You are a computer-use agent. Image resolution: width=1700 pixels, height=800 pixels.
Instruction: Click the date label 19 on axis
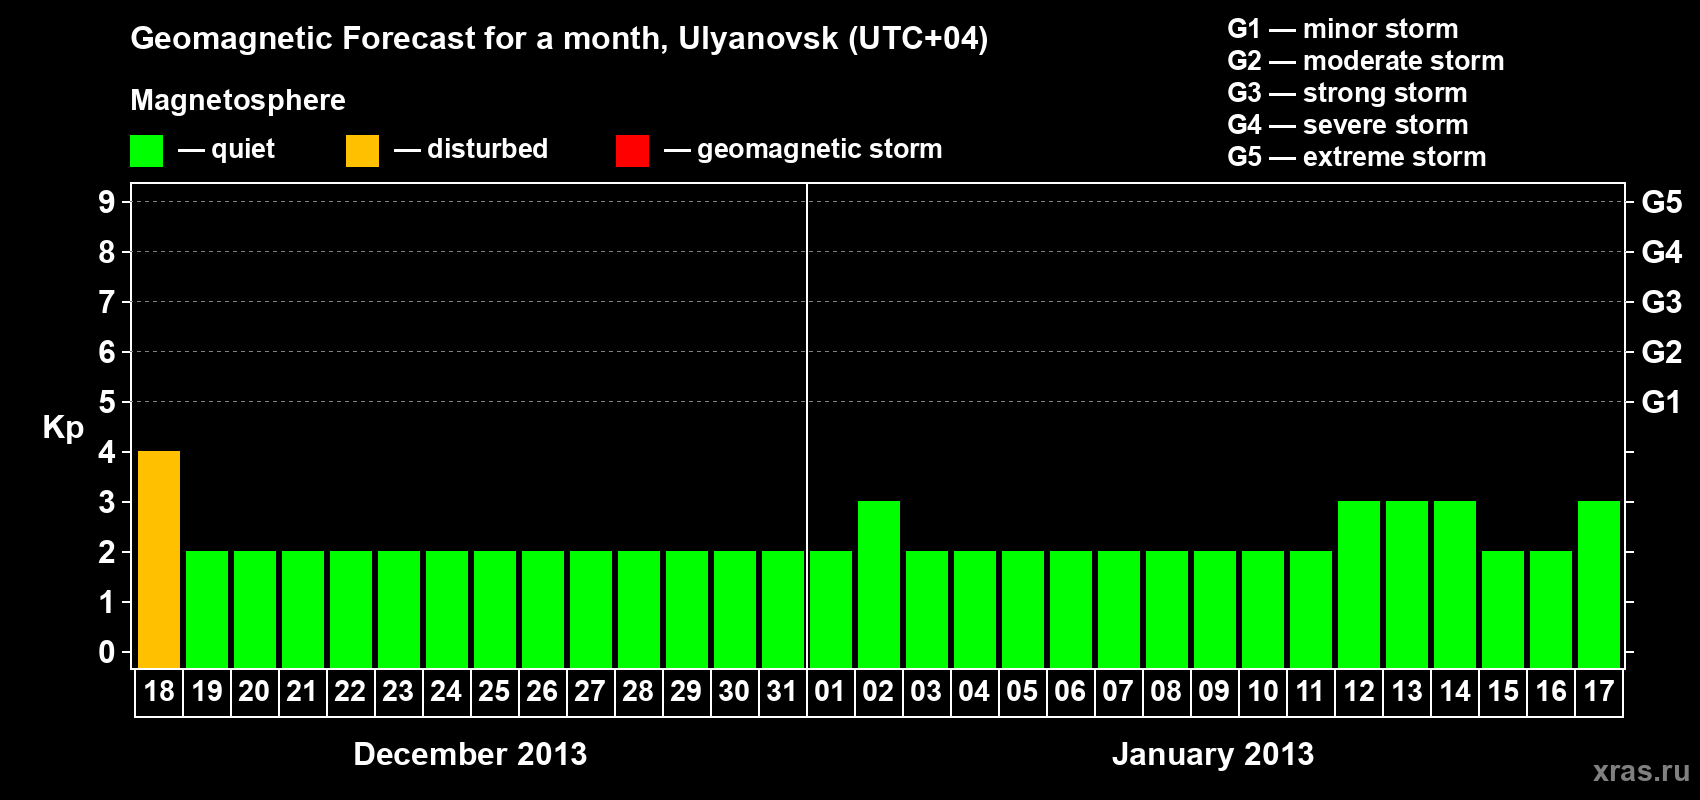point(207,691)
